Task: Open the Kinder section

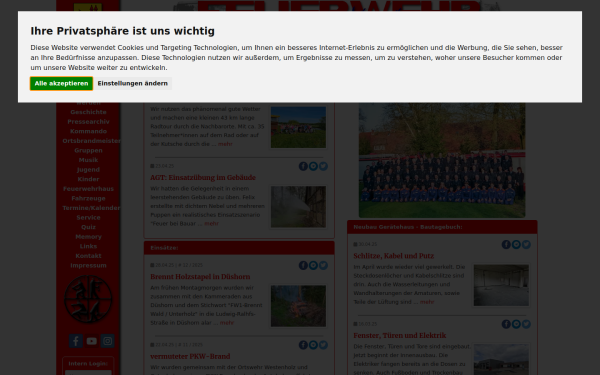Action: [88, 179]
